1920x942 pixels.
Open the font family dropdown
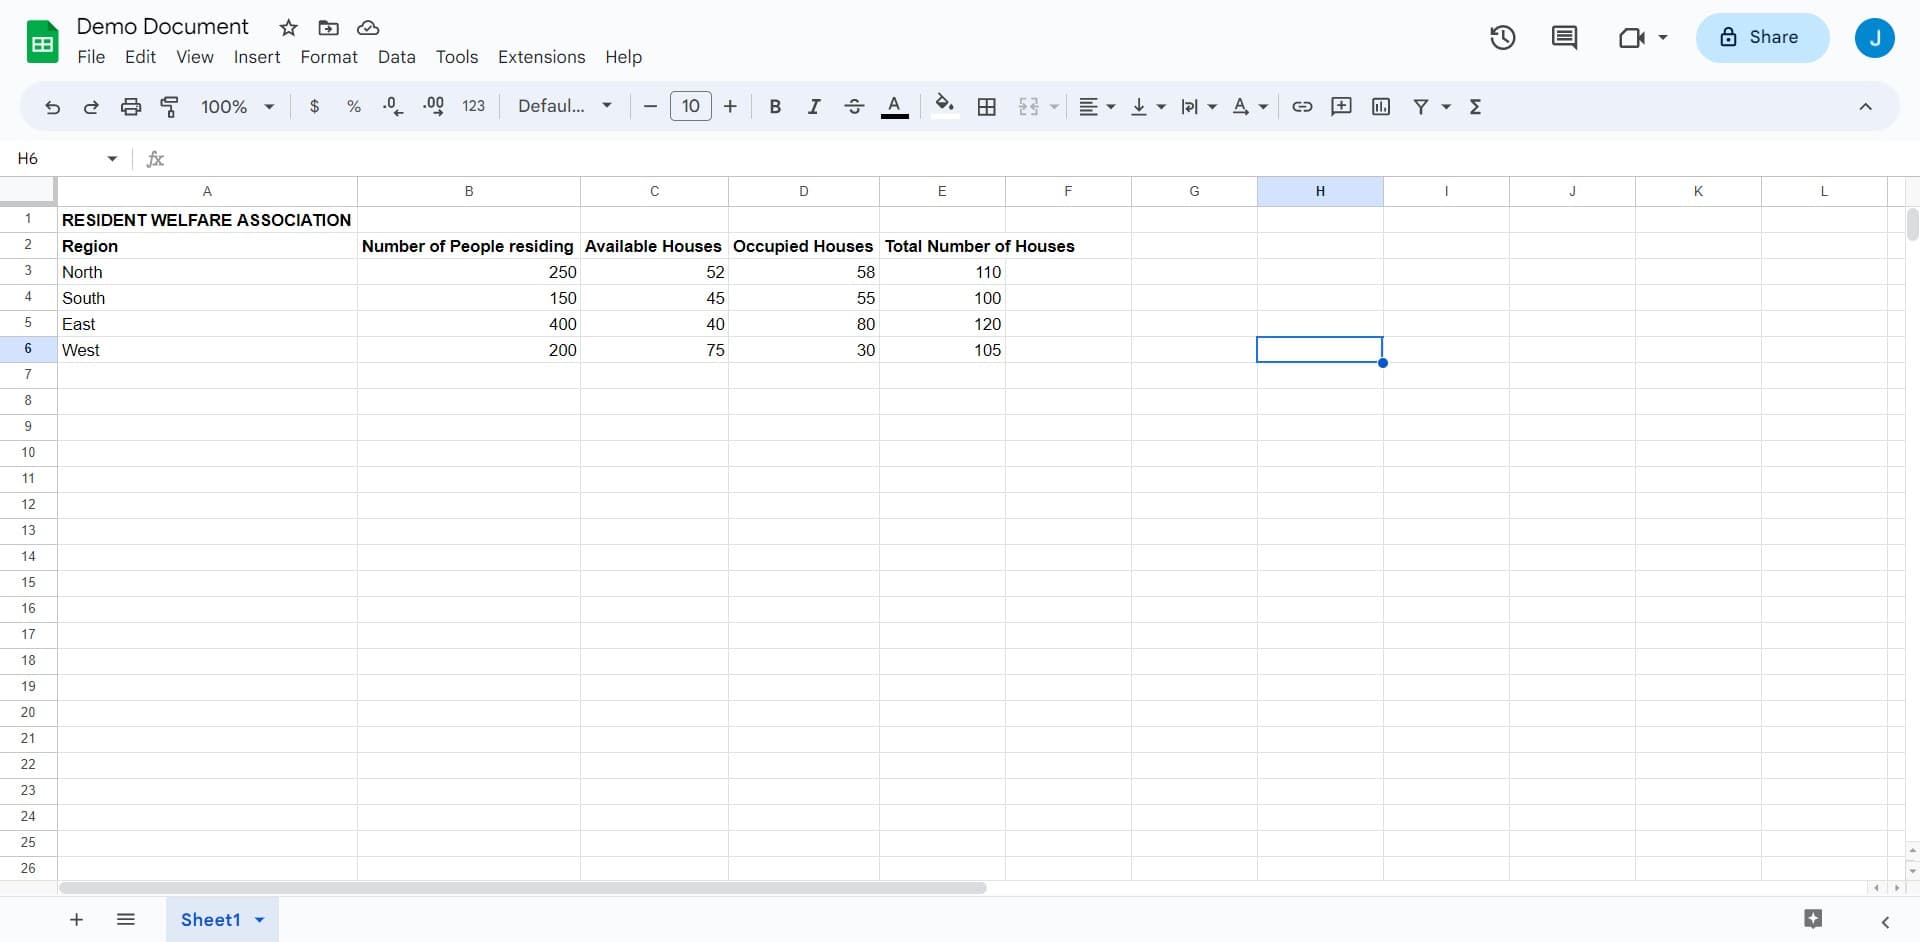point(564,107)
